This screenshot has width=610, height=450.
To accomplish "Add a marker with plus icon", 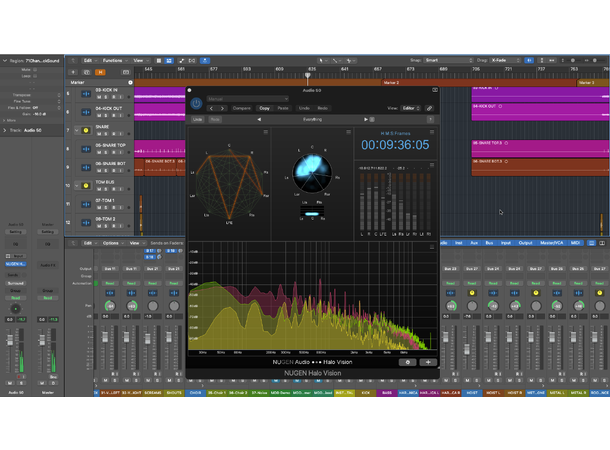I will click(x=130, y=82).
